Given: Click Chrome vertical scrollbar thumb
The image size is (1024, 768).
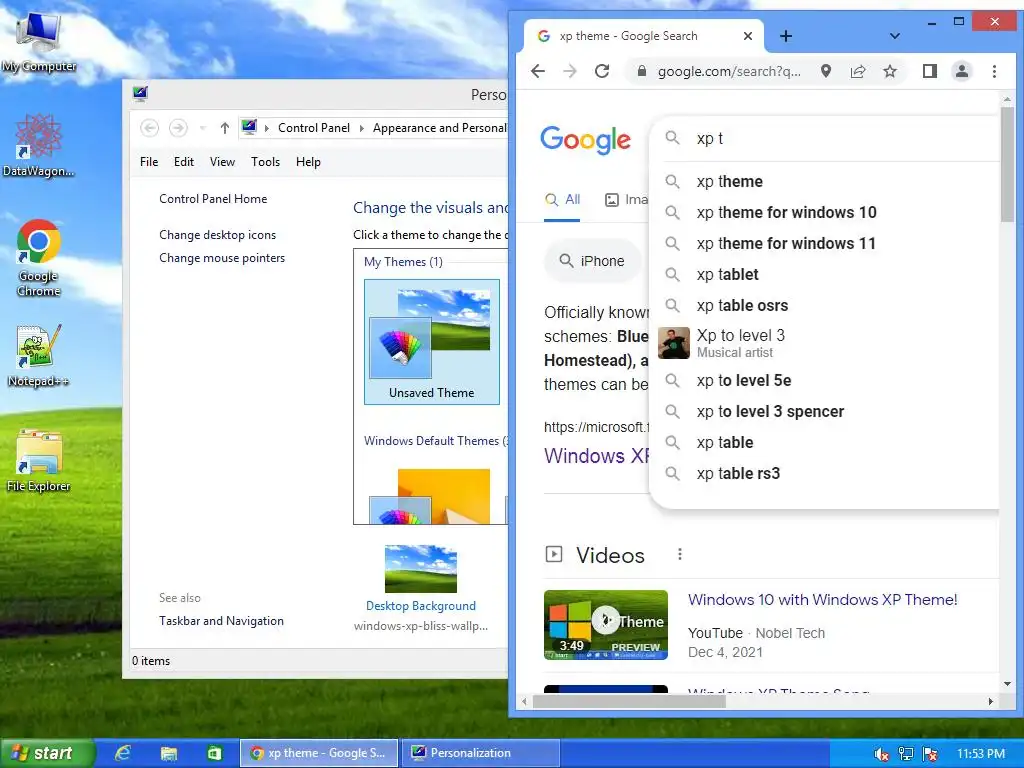Looking at the screenshot, I should [1007, 165].
